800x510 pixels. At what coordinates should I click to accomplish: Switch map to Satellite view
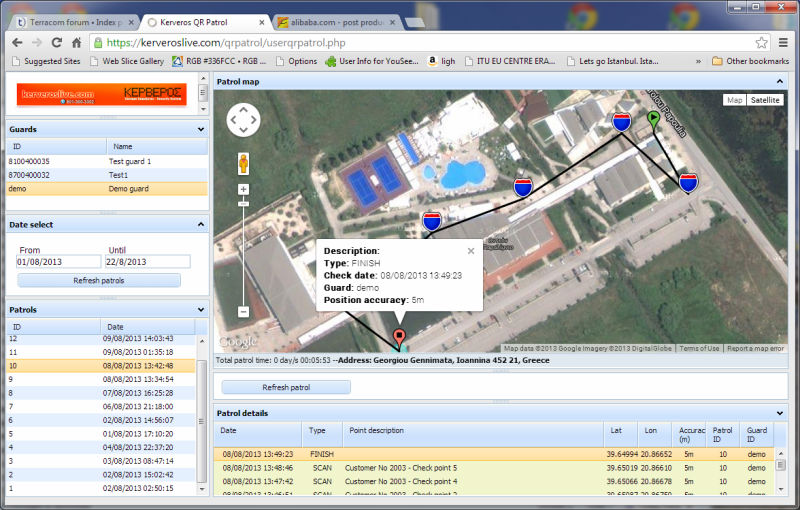[765, 100]
